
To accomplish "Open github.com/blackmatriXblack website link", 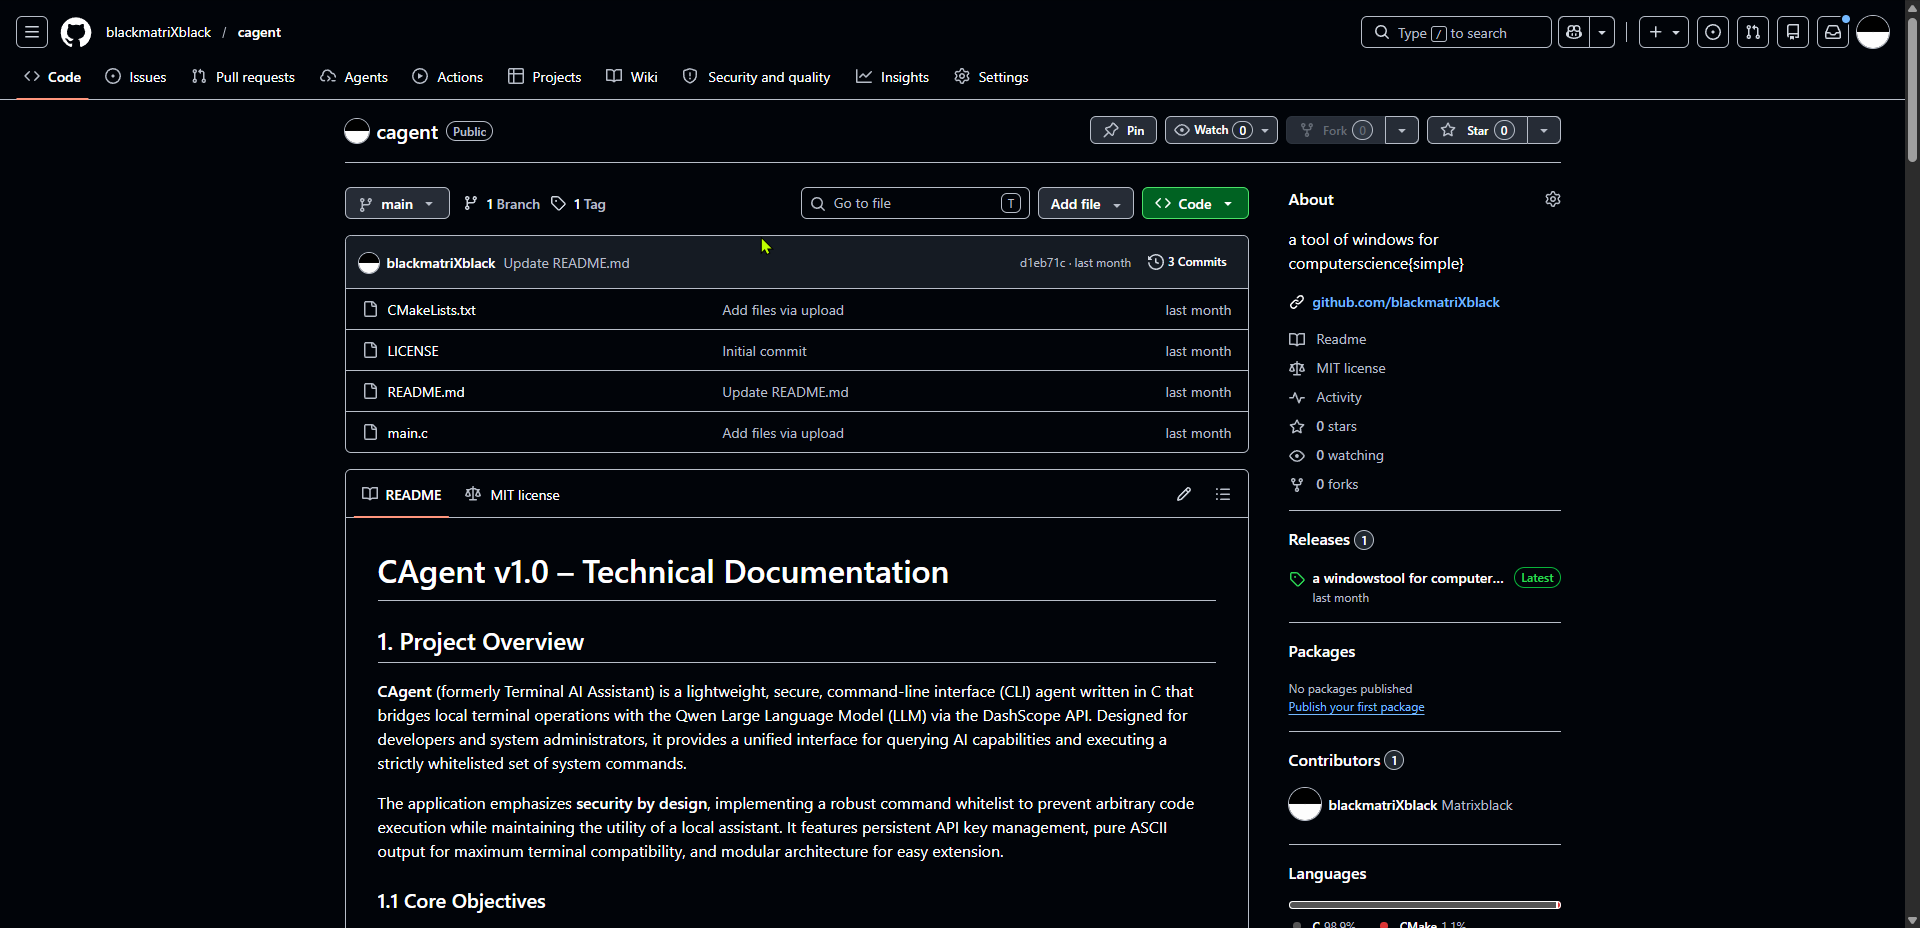I will (x=1405, y=302).
